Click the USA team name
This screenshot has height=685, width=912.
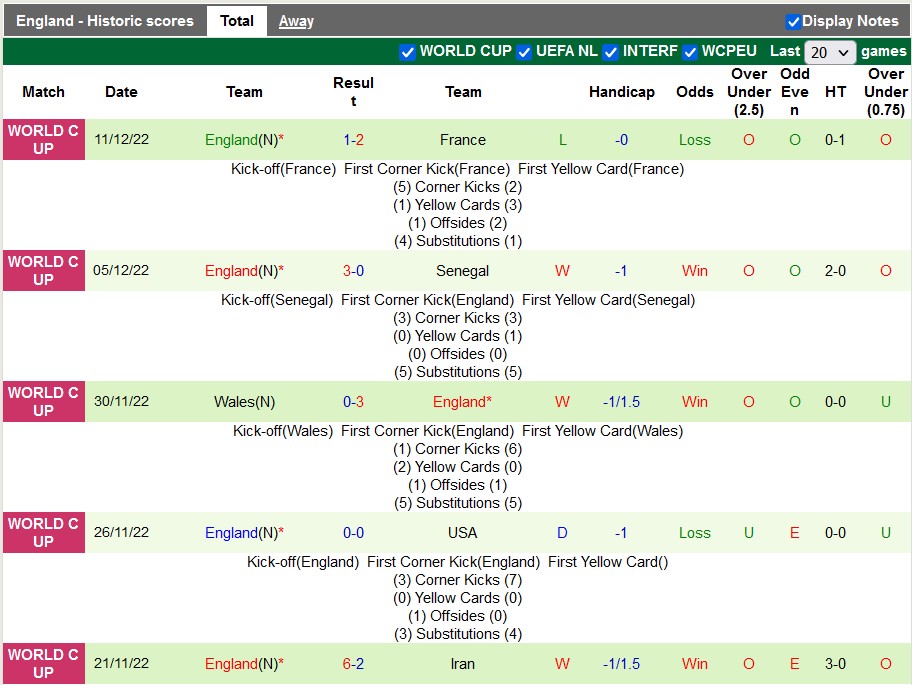tap(463, 533)
